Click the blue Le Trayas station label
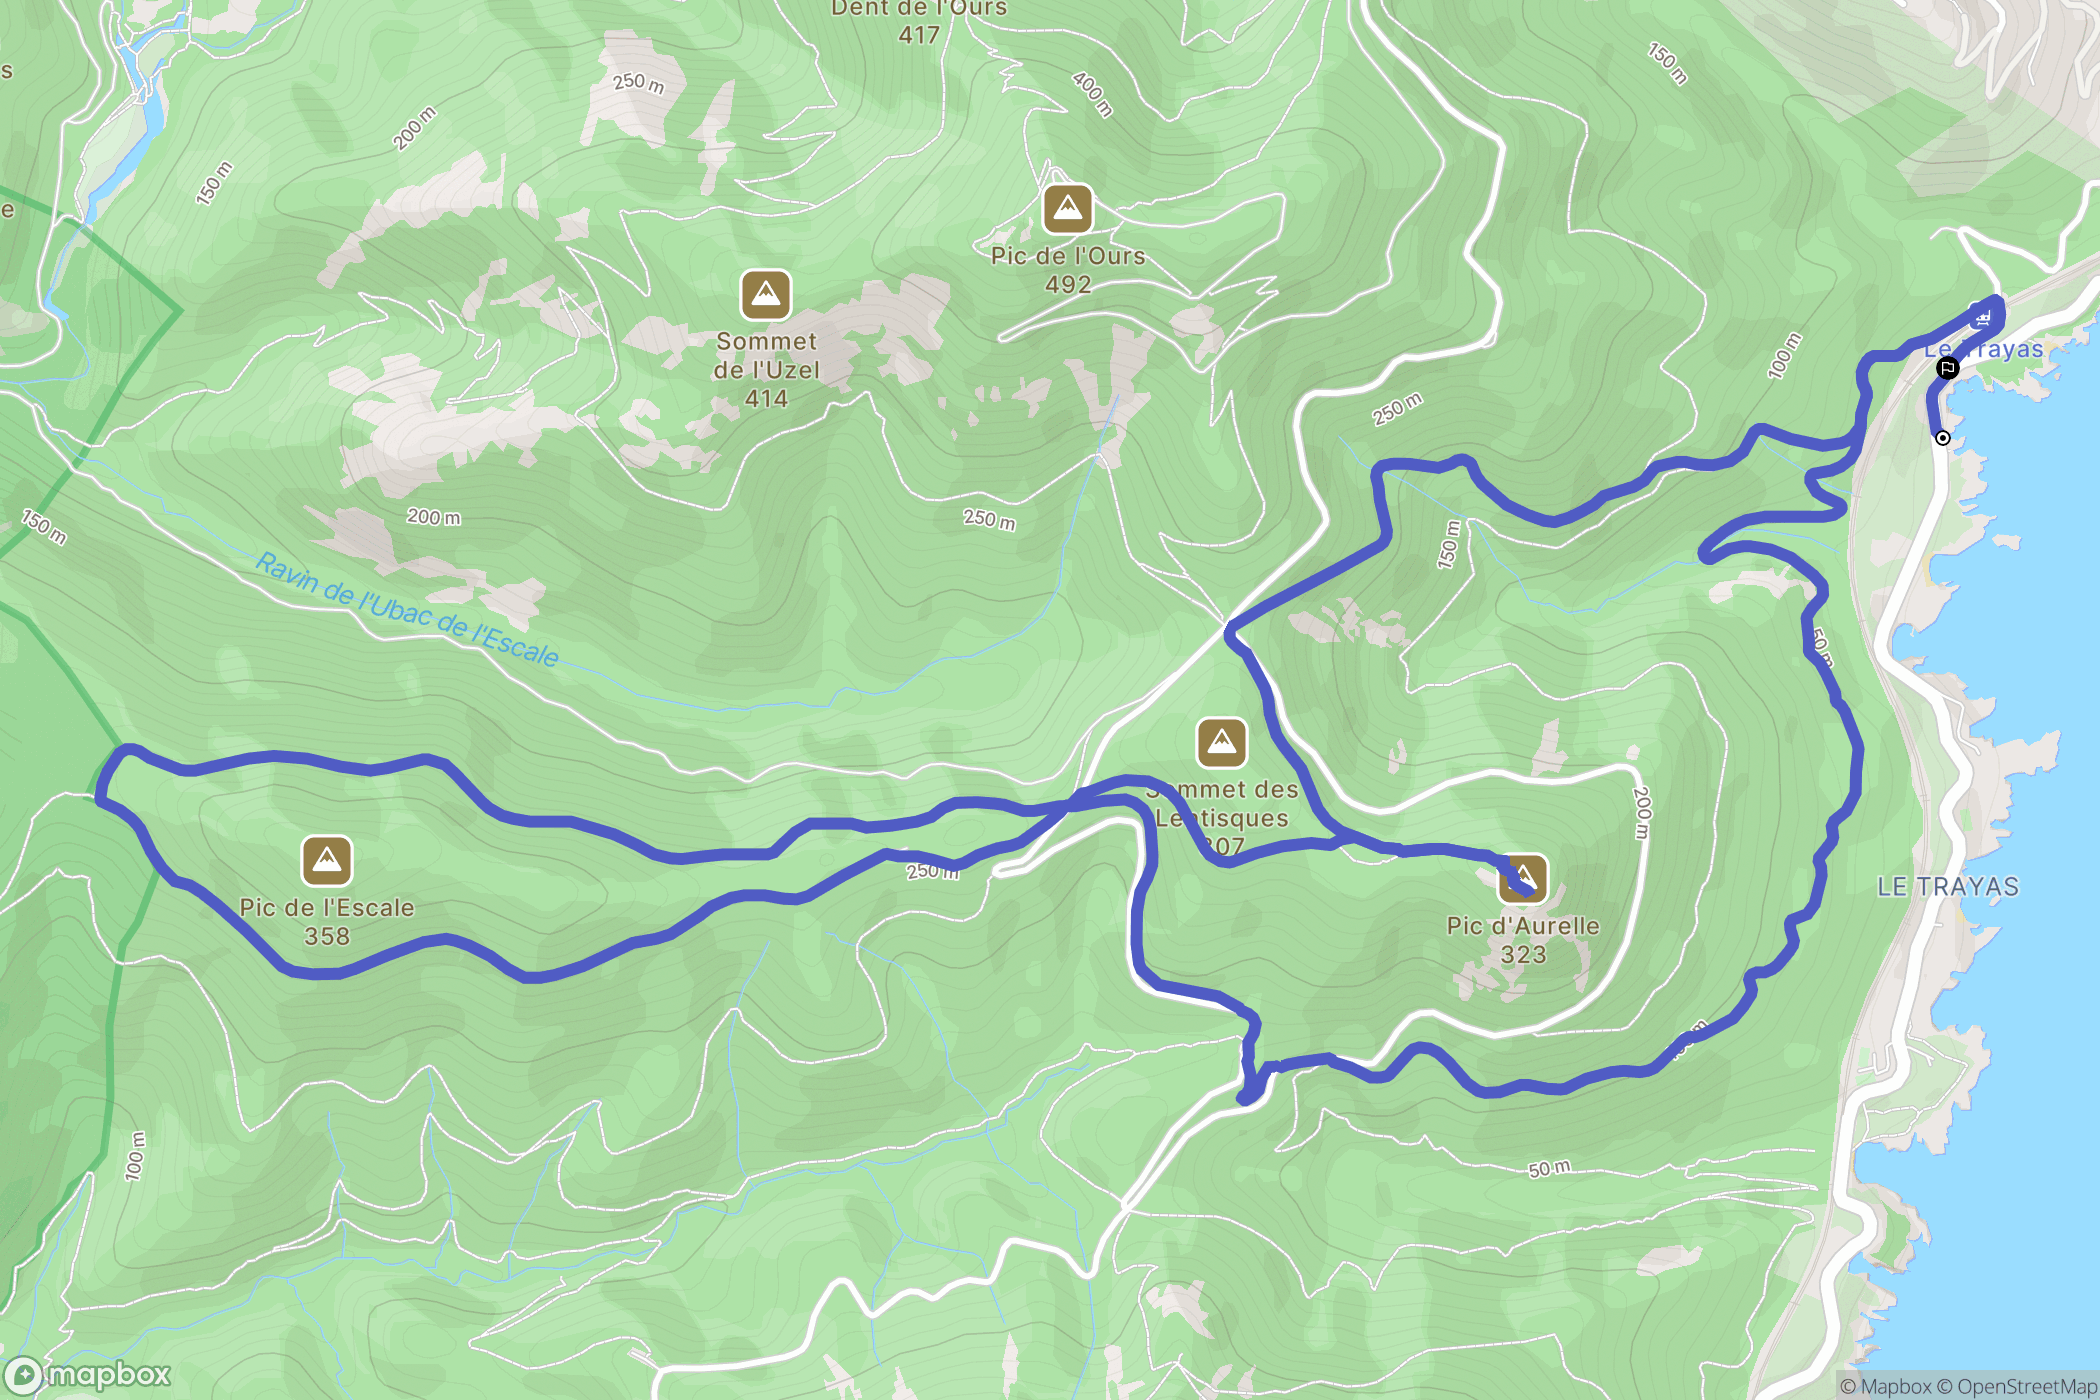Screen dimensions: 2100x1400 pyautogui.click(x=1984, y=349)
